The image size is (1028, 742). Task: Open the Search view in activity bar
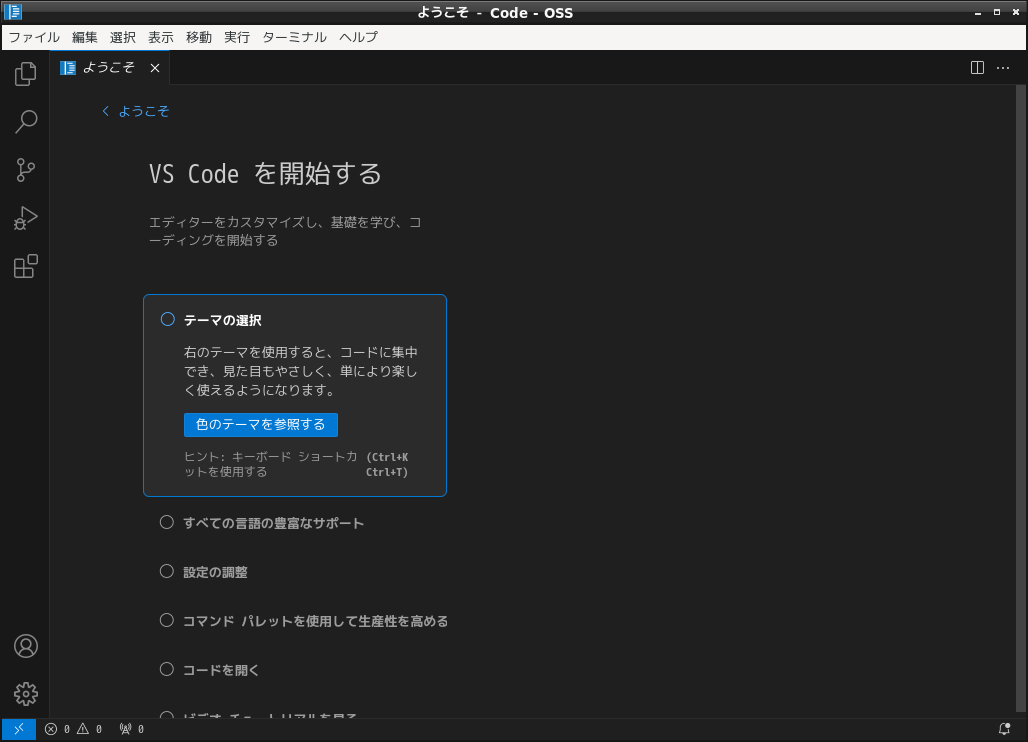tap(26, 121)
